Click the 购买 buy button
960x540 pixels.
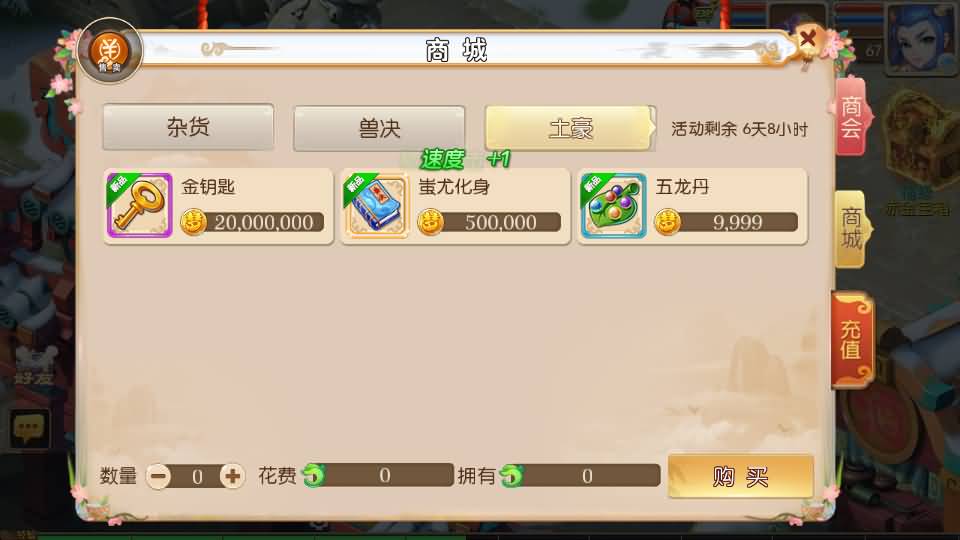click(741, 476)
